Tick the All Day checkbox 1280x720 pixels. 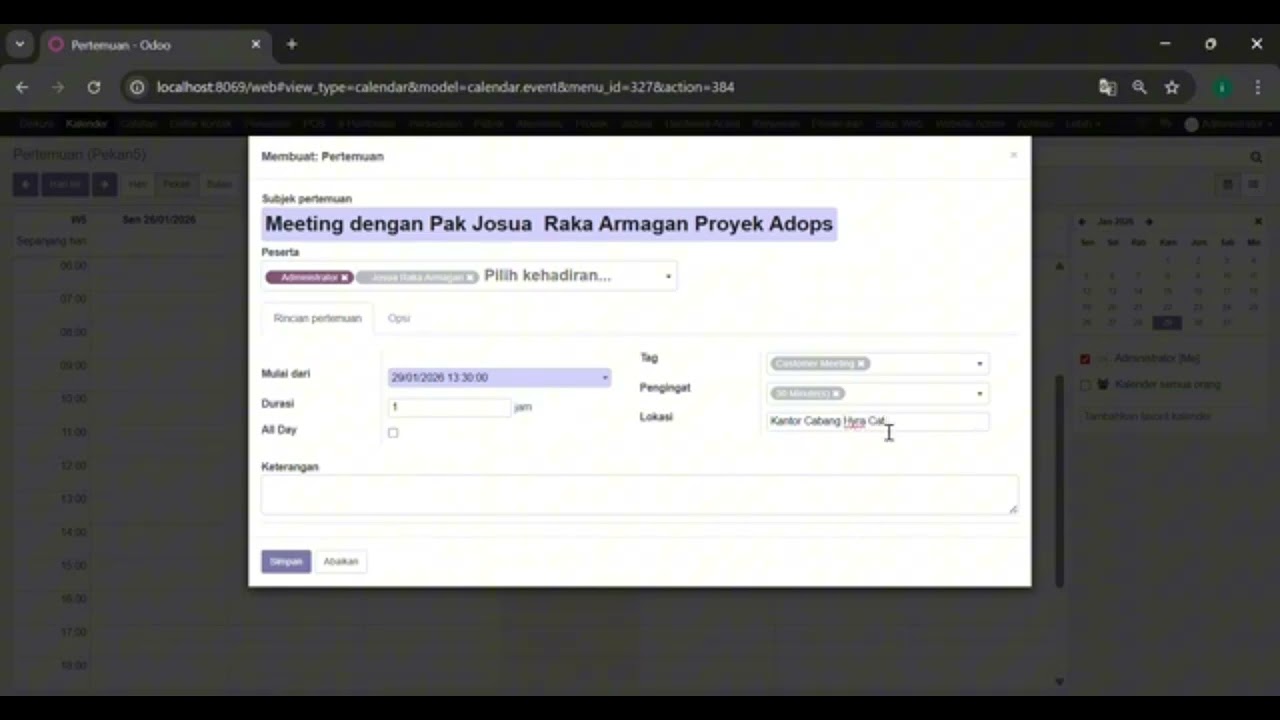tap(393, 433)
